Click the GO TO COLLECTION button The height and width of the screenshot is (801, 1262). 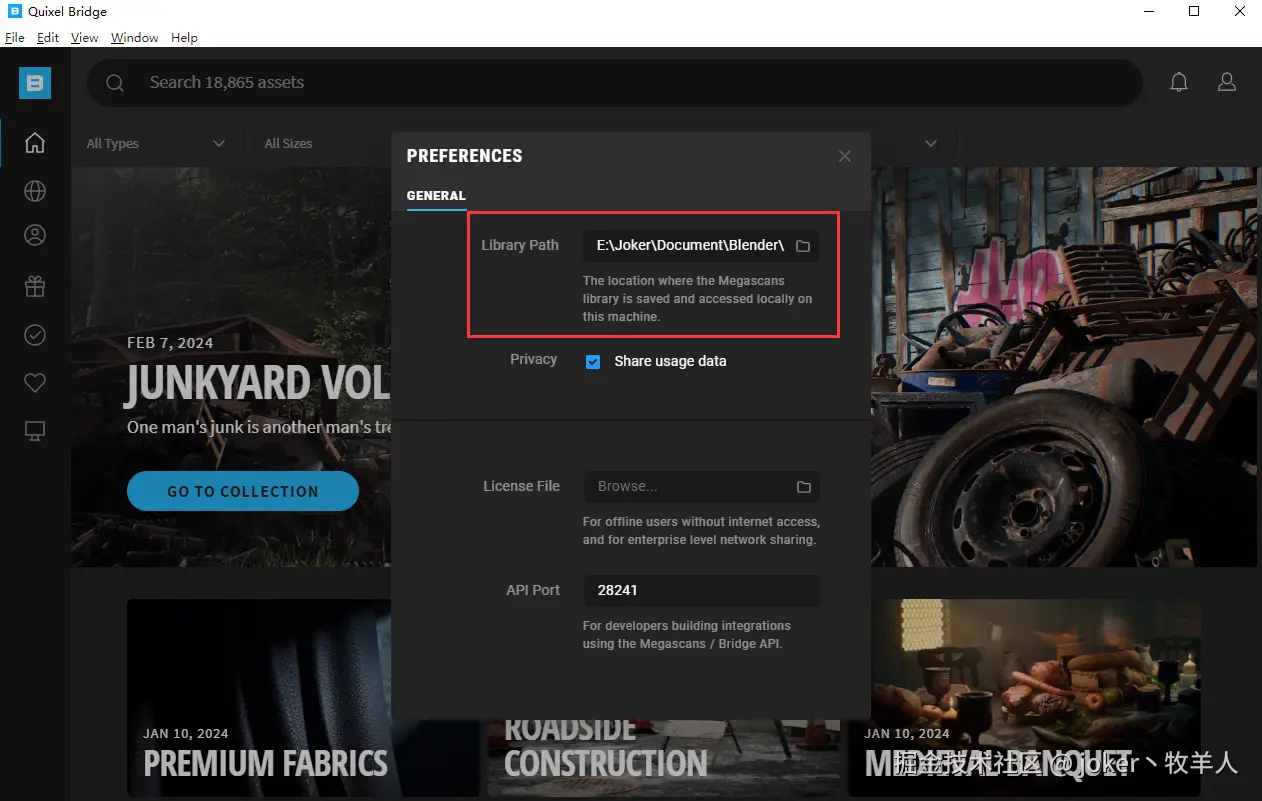tap(243, 491)
